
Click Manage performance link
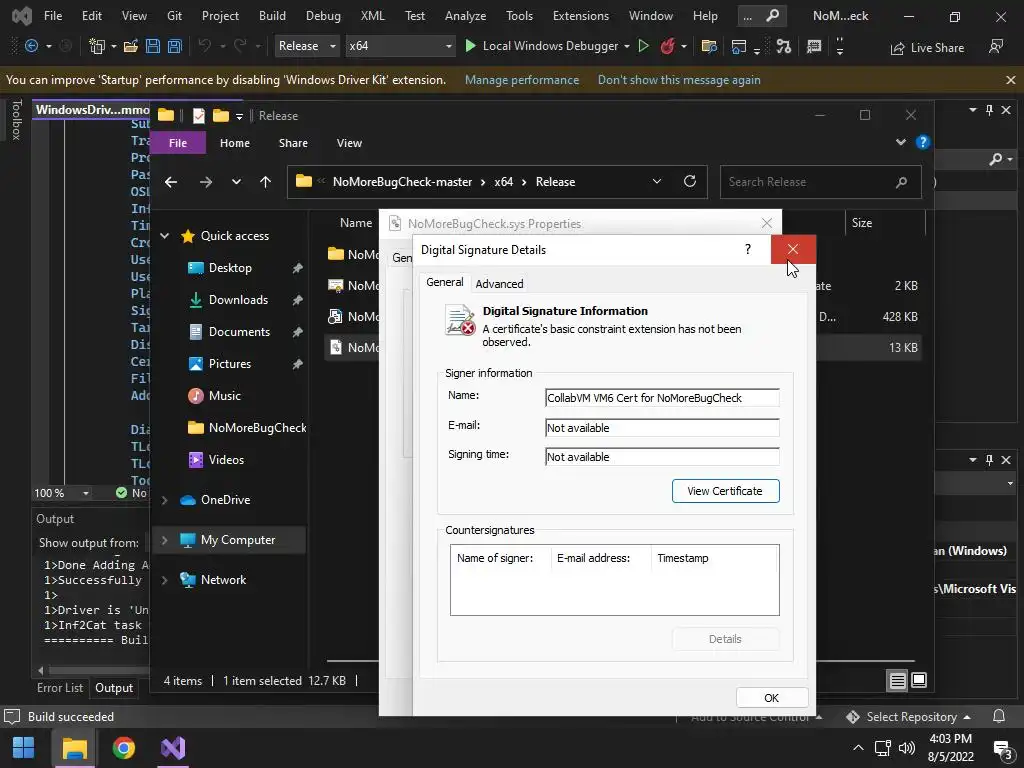click(x=522, y=80)
